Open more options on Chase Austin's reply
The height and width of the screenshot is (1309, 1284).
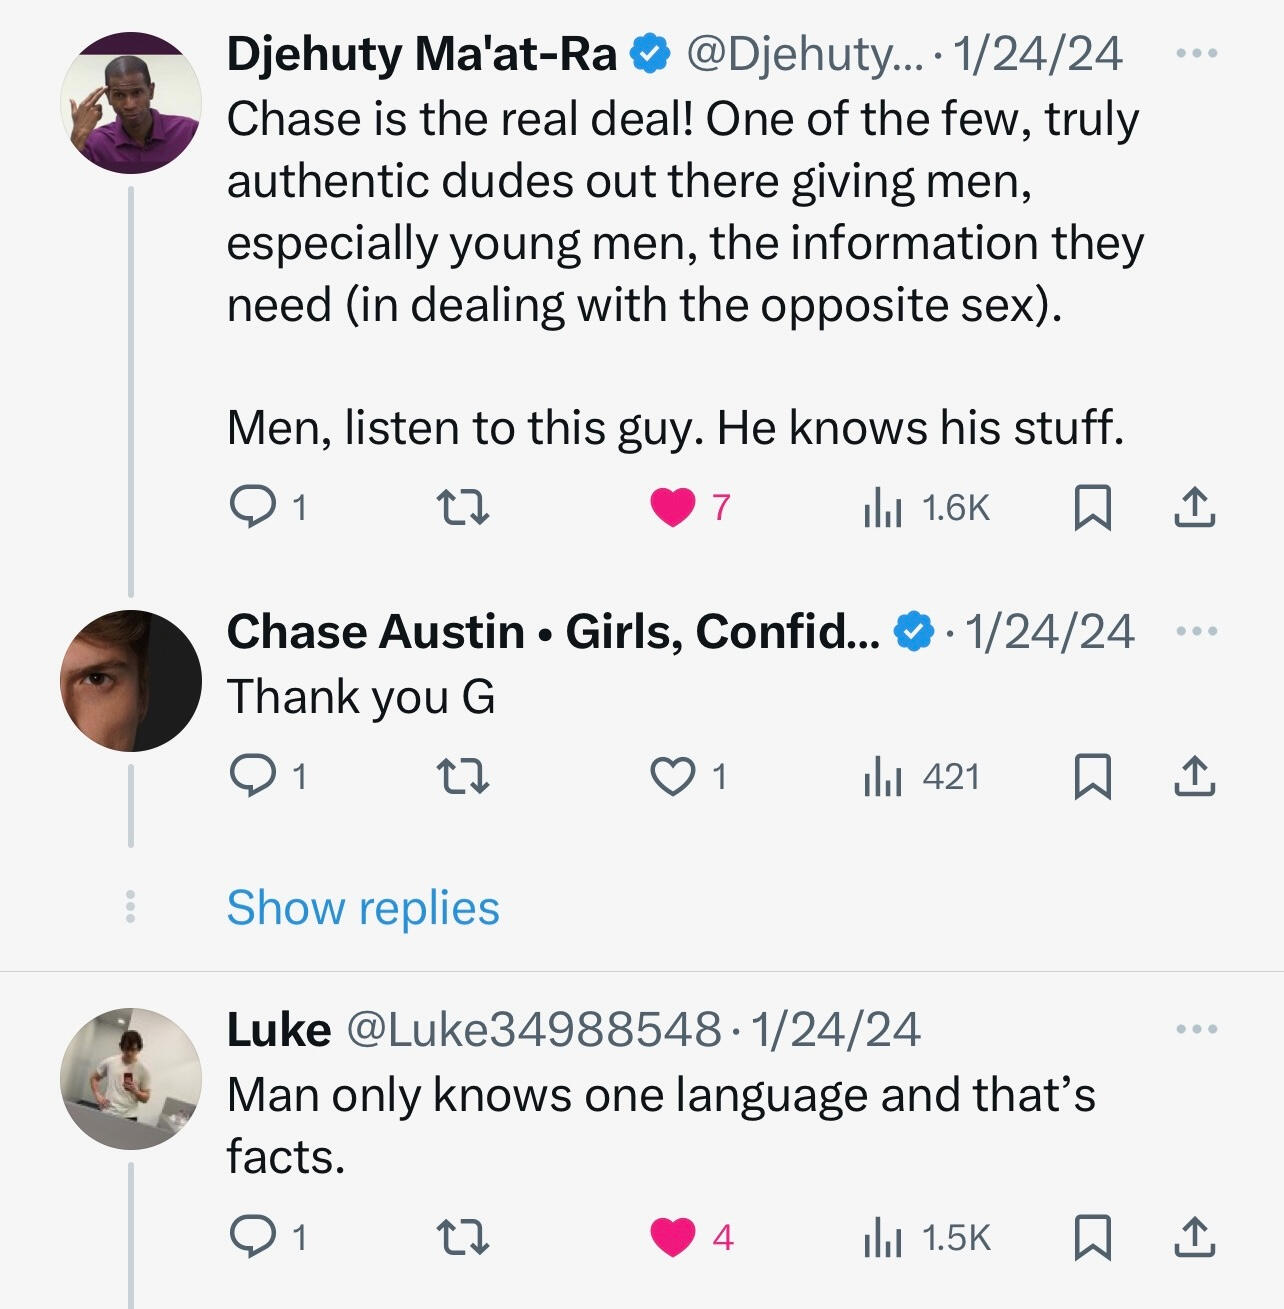[1196, 631]
